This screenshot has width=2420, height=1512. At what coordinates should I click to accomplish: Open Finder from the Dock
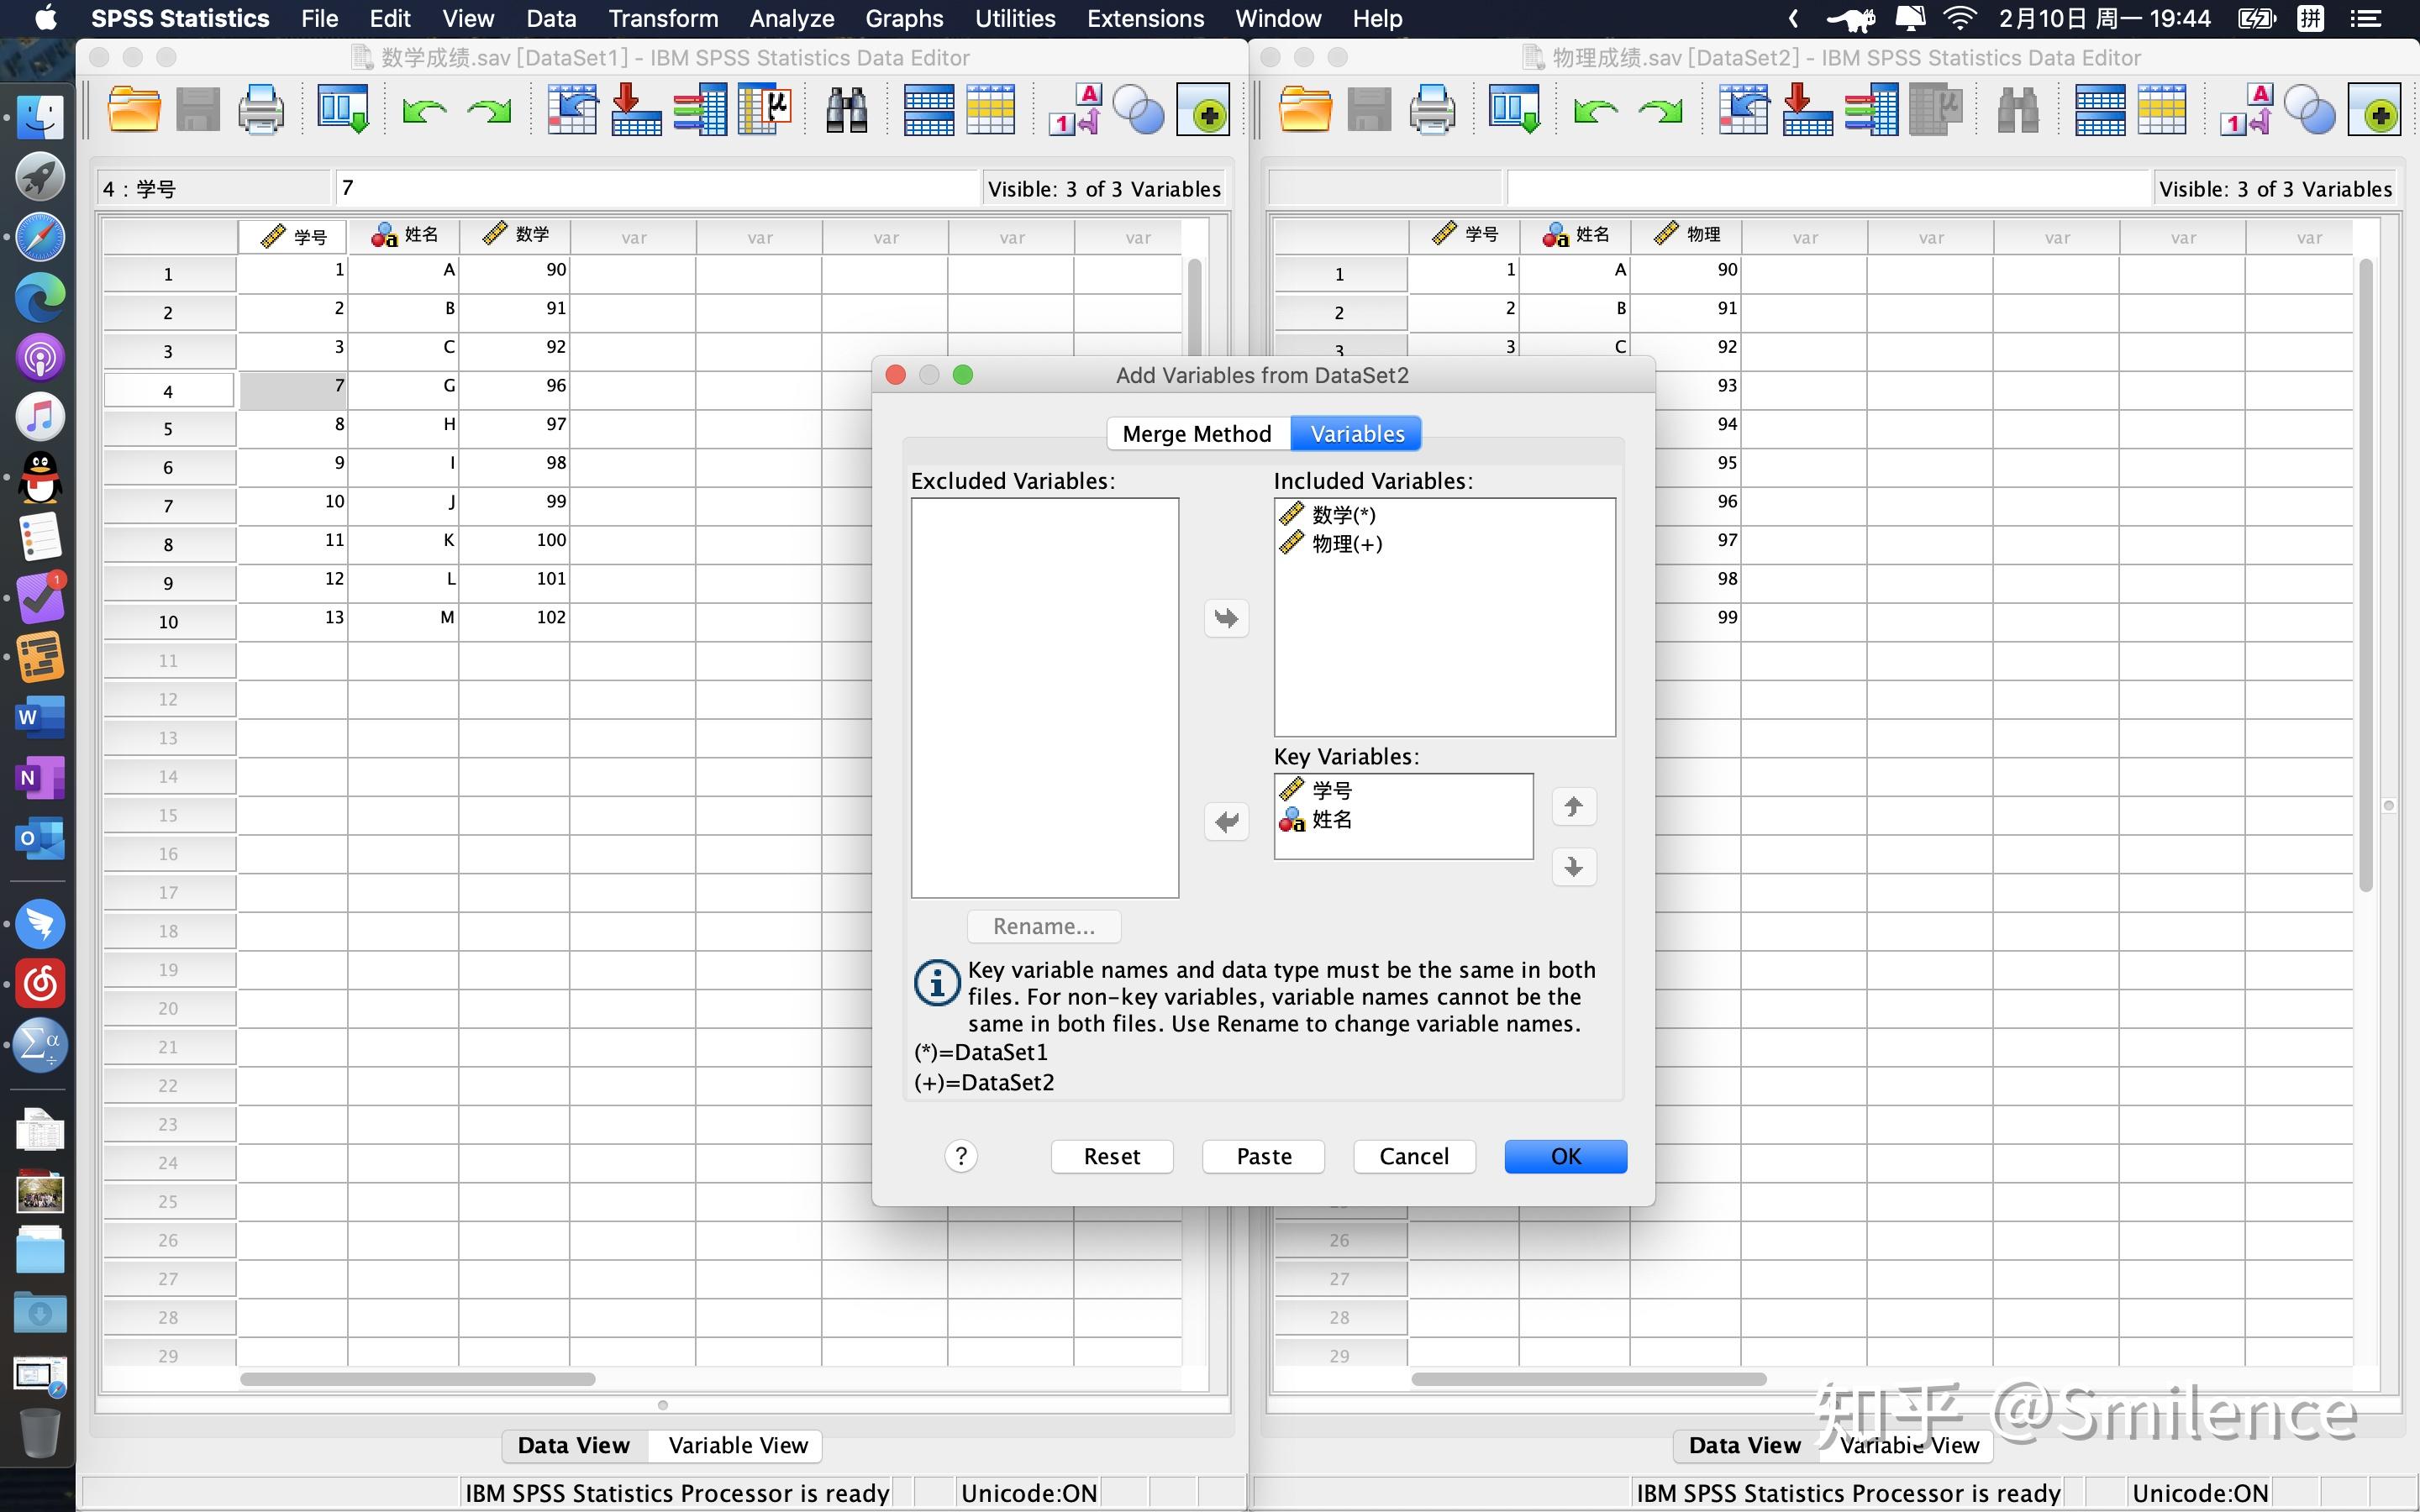[x=40, y=116]
